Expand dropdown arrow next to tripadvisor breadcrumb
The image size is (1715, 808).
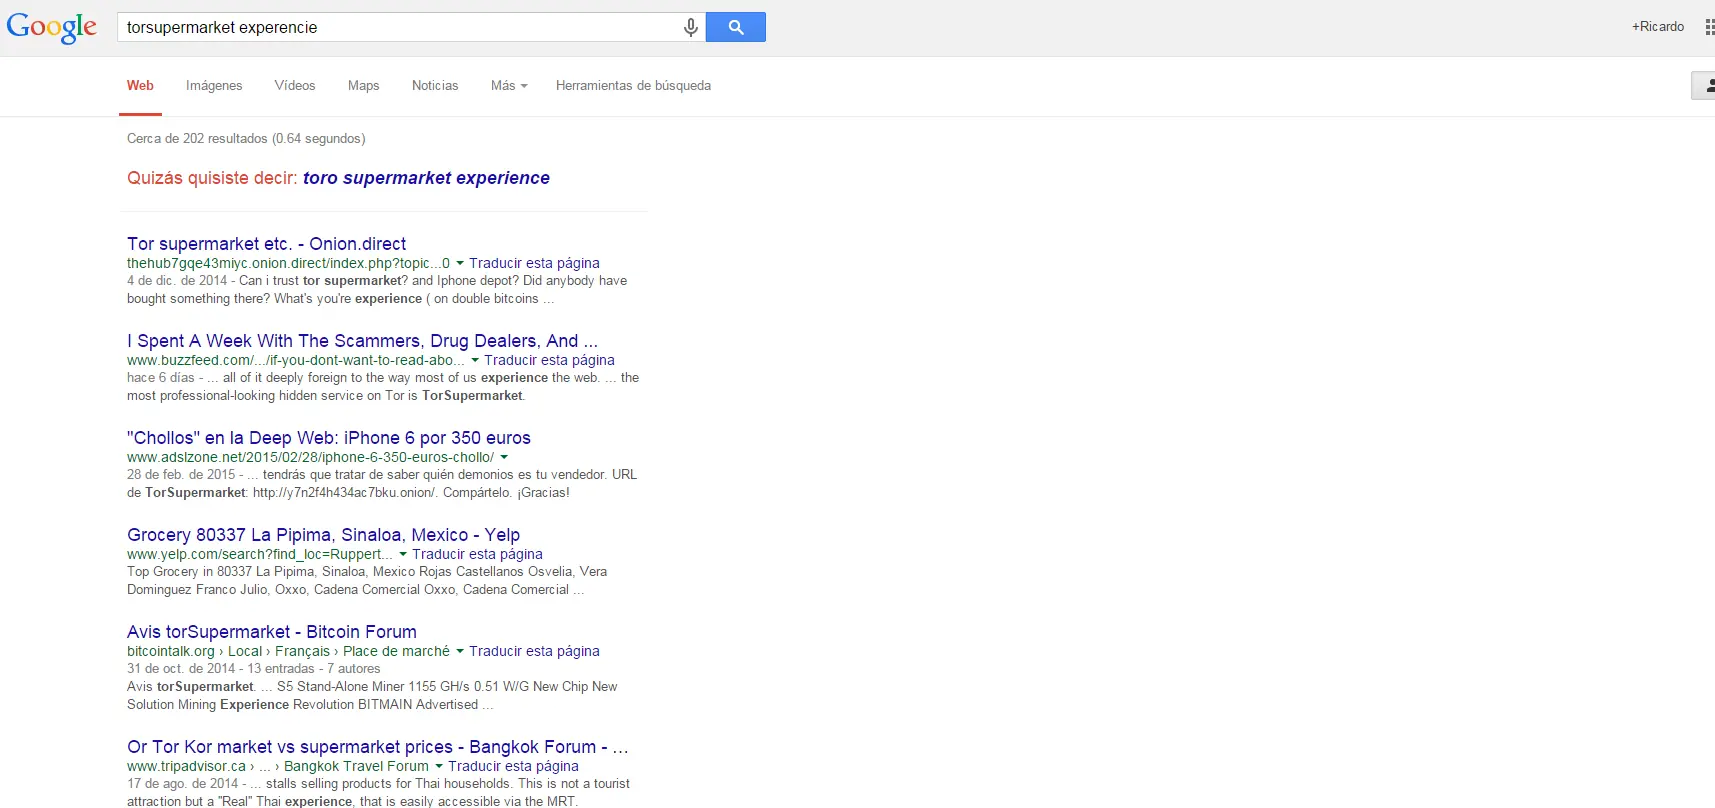(439, 767)
